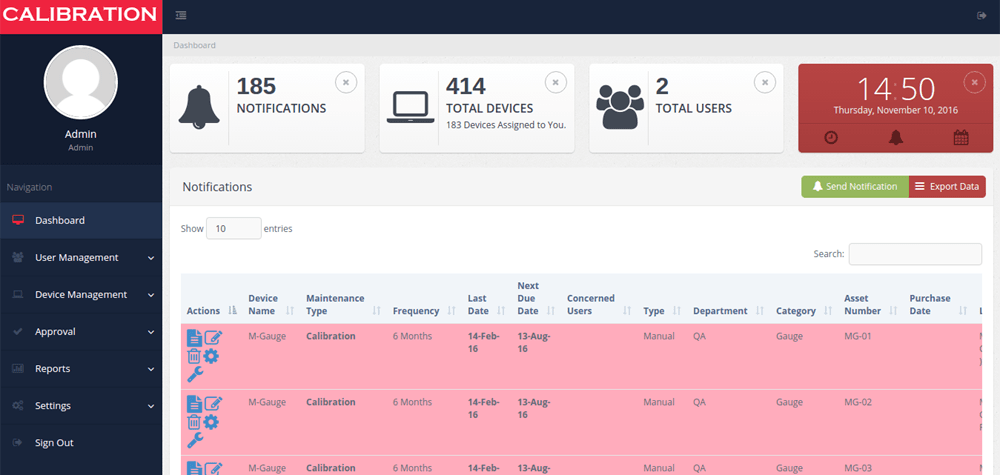This screenshot has width=1000, height=475.
Task: Close the Total Users card
Action: (x=765, y=82)
